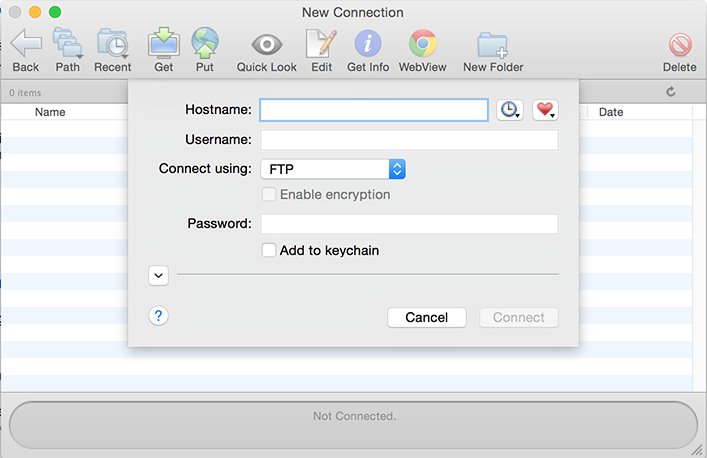Enable the Add to keychain checkbox

268,250
